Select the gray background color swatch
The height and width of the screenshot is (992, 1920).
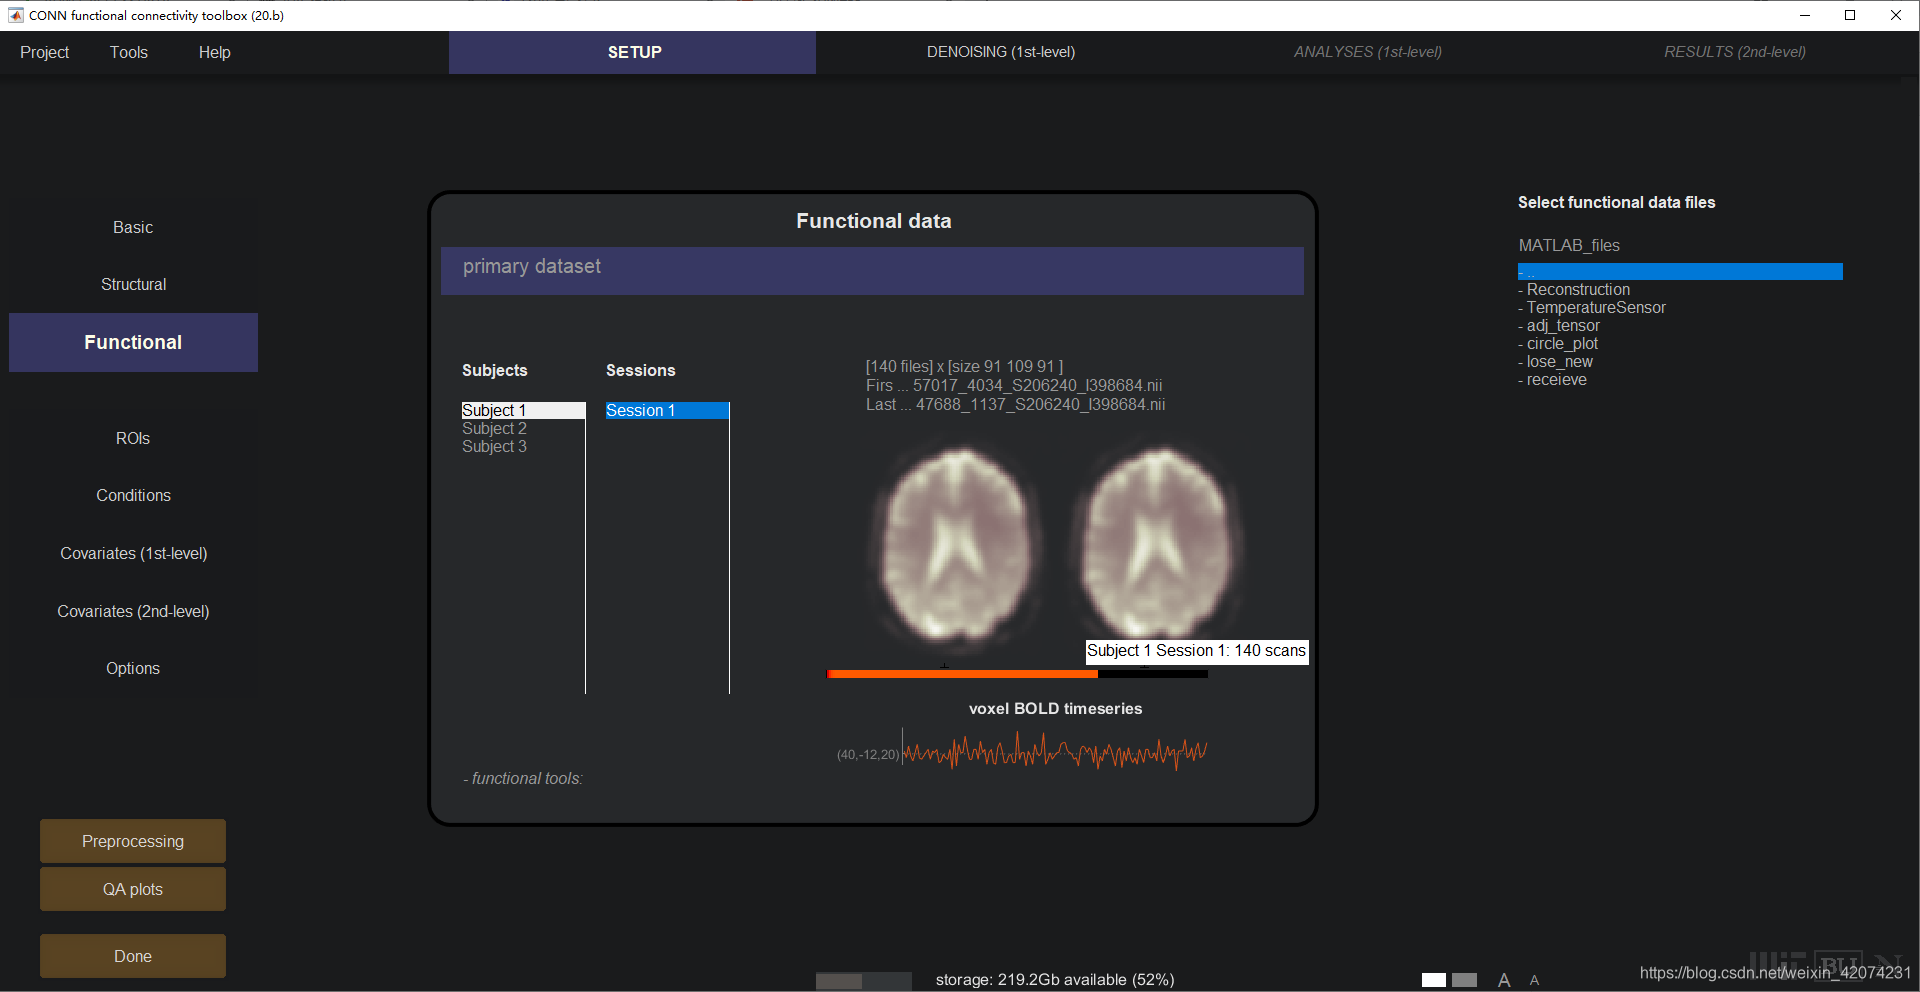pos(1464,980)
